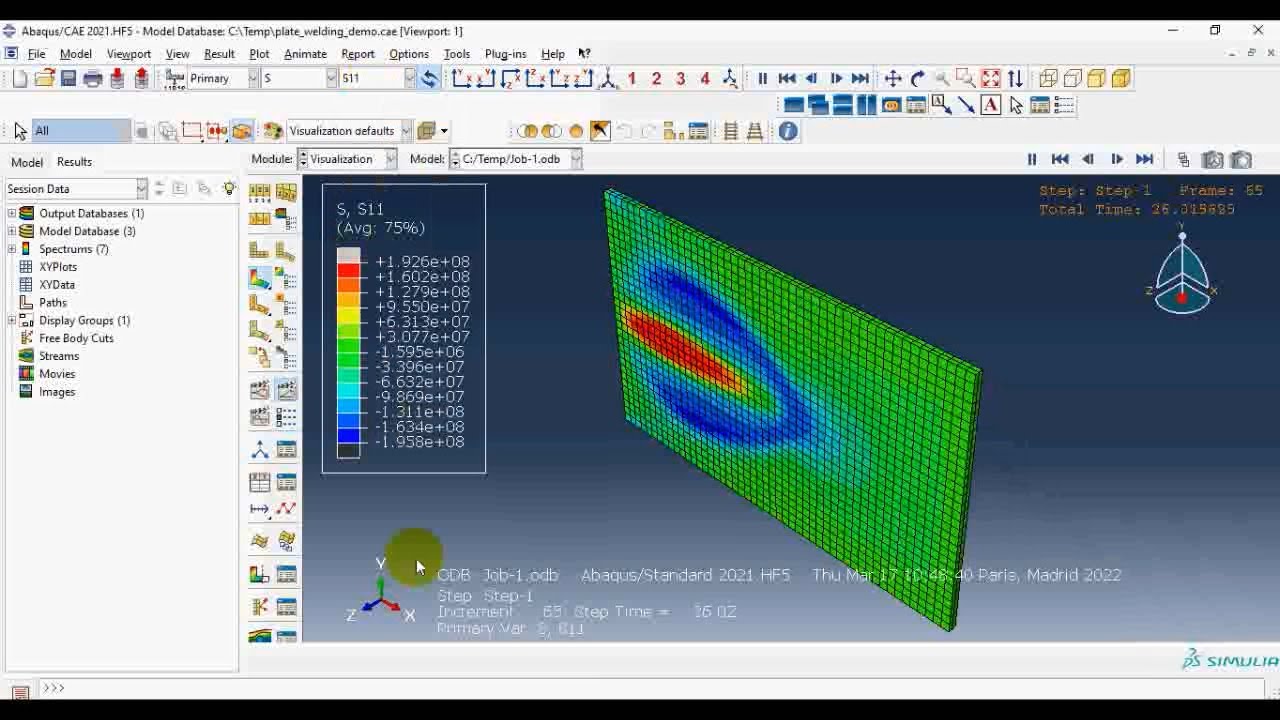
Task: Click the viewport capture camera icon
Action: (1241, 159)
